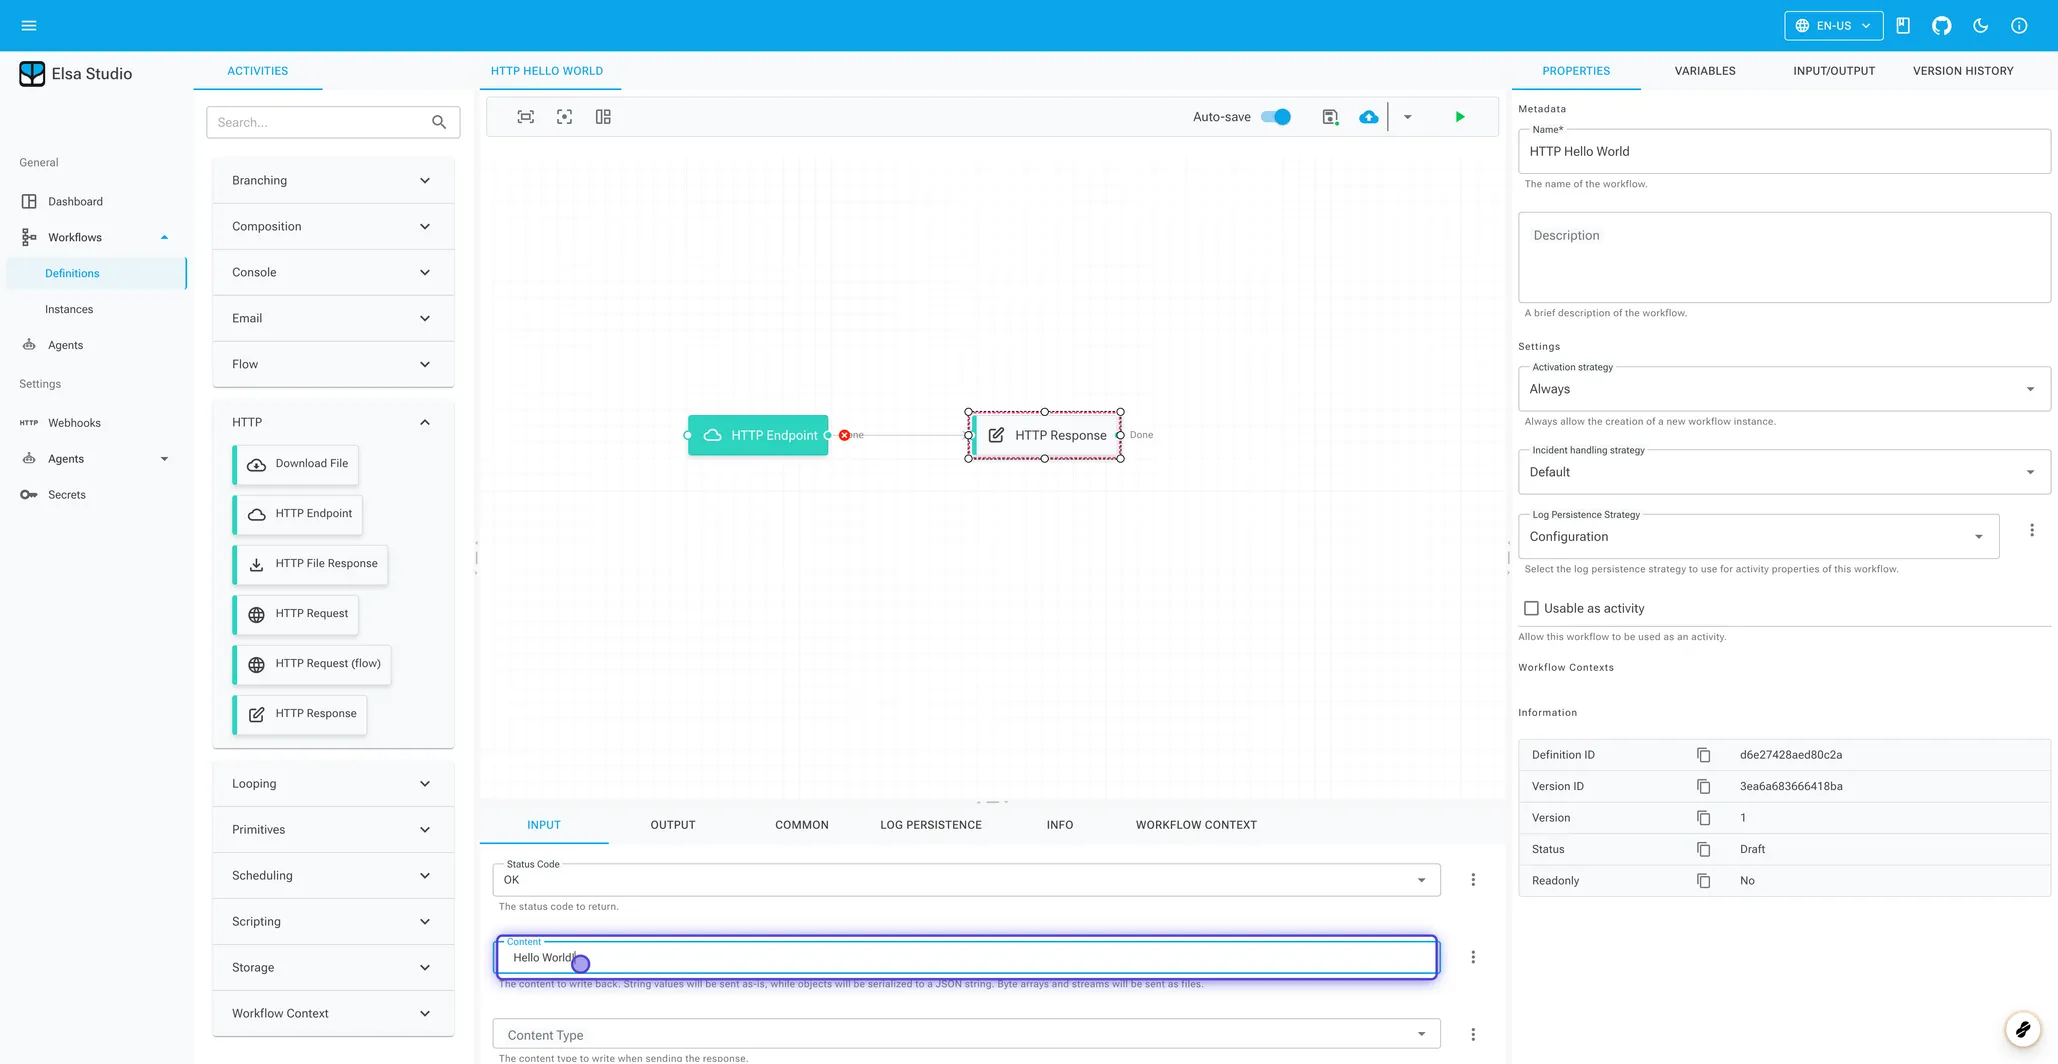Expand the Scripting activity category
2058x1064 pixels.
[x=332, y=921]
